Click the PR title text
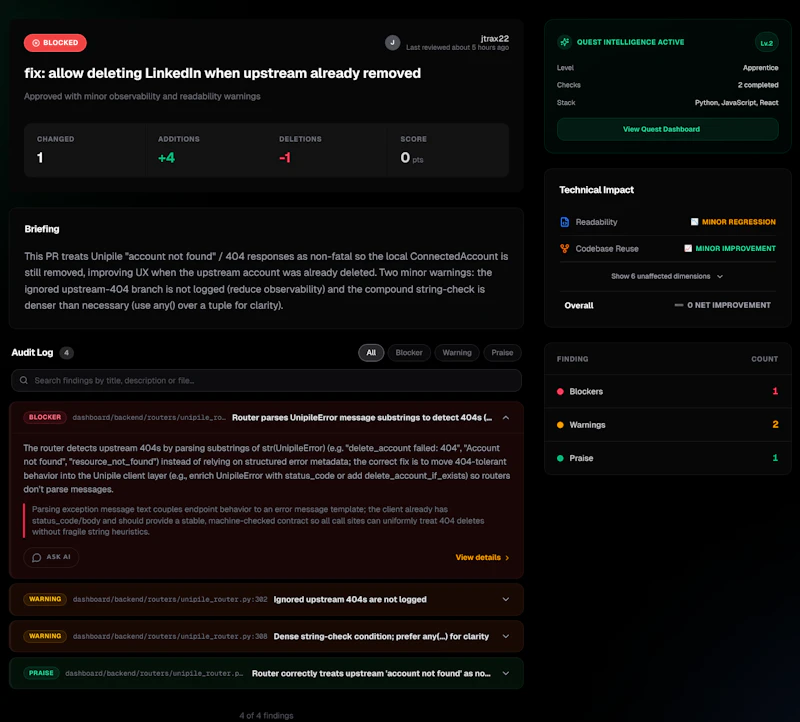 (x=222, y=73)
